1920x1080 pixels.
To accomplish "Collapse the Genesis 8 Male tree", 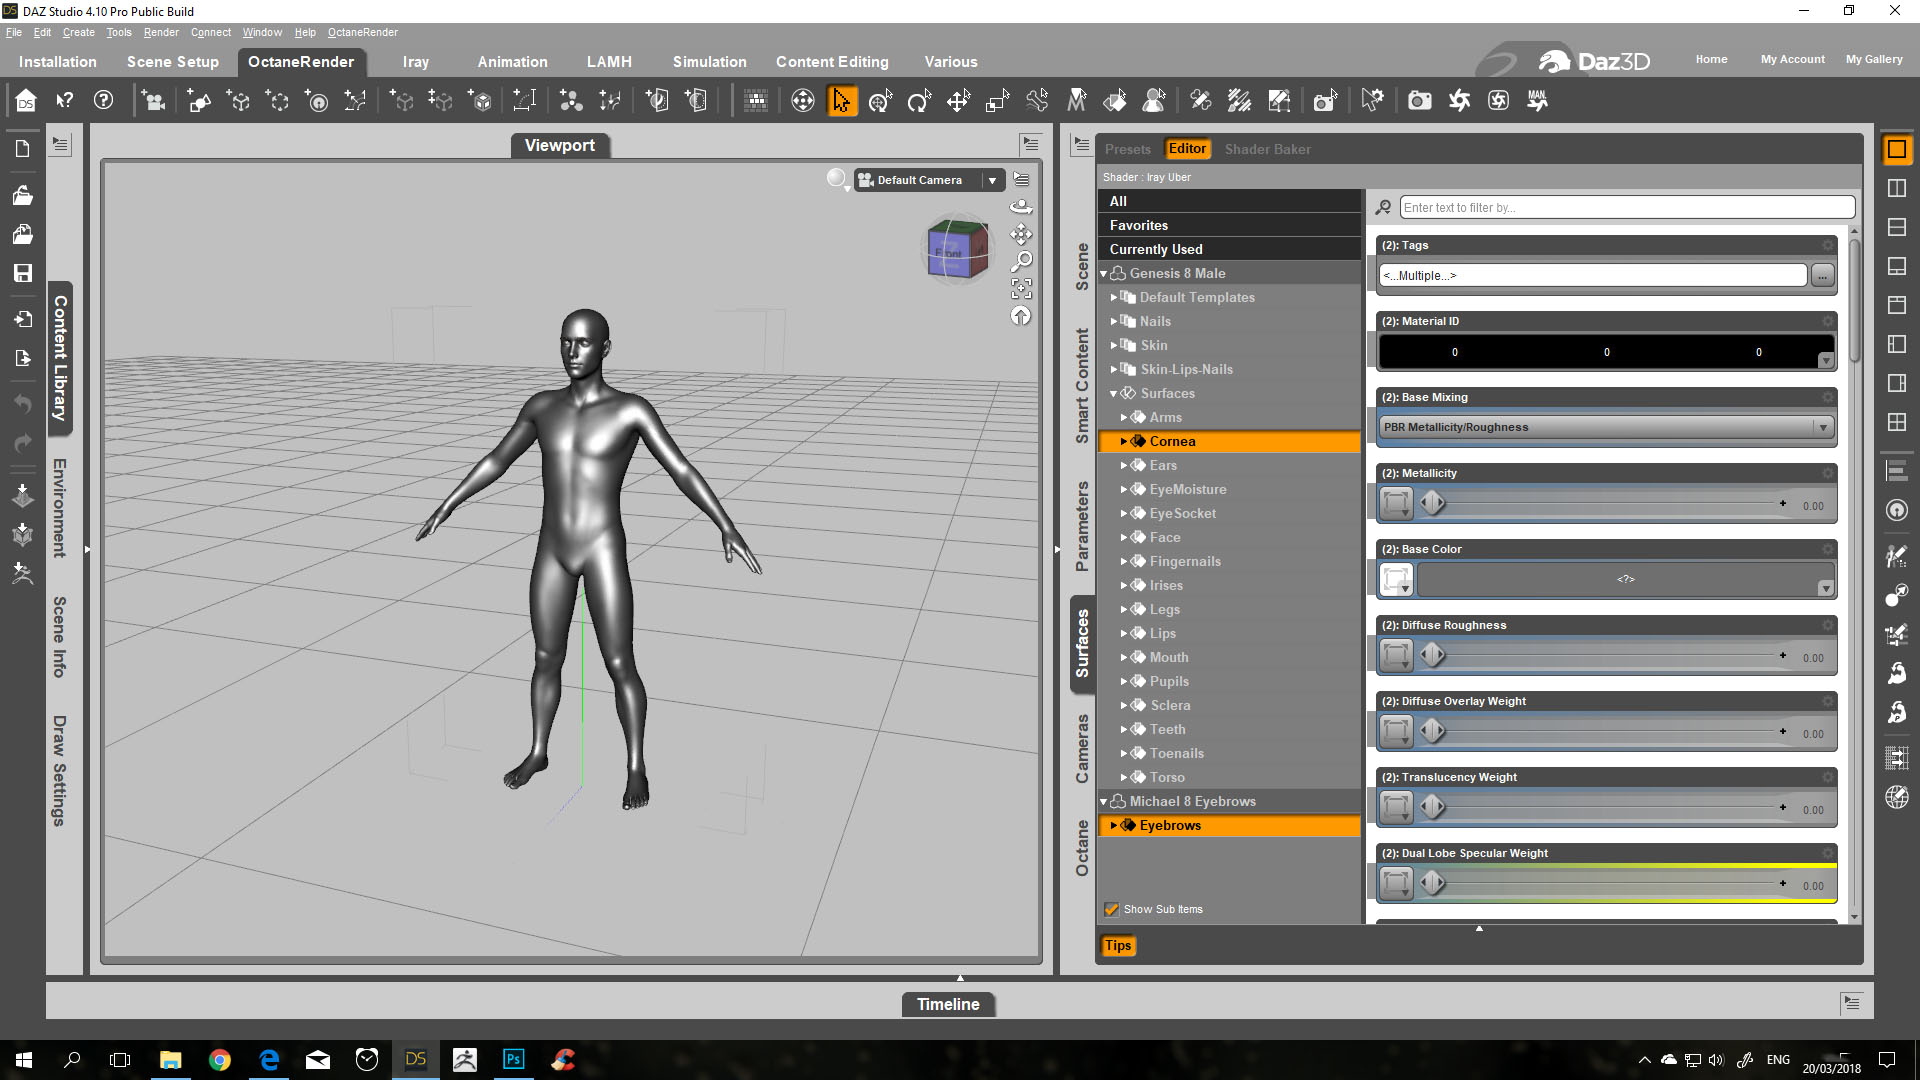I will (x=1104, y=273).
